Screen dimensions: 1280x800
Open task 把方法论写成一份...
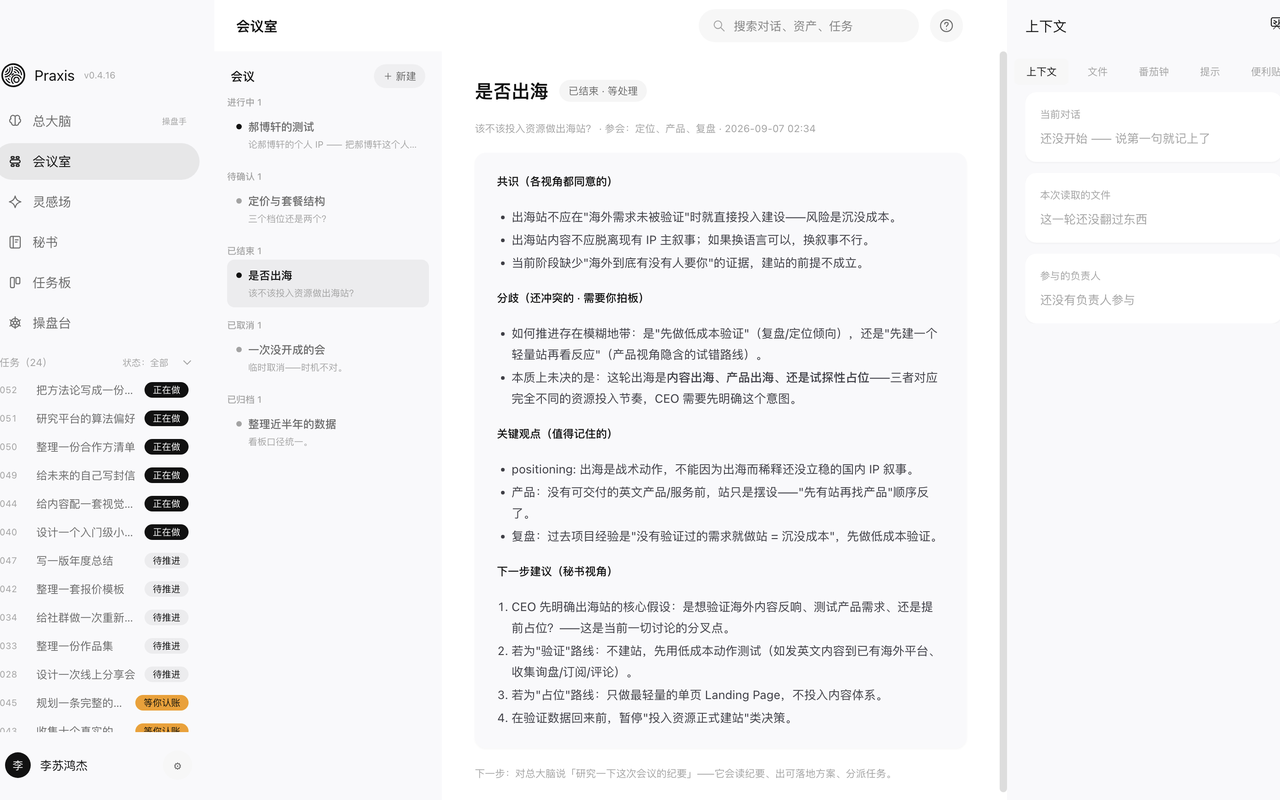pos(96,390)
